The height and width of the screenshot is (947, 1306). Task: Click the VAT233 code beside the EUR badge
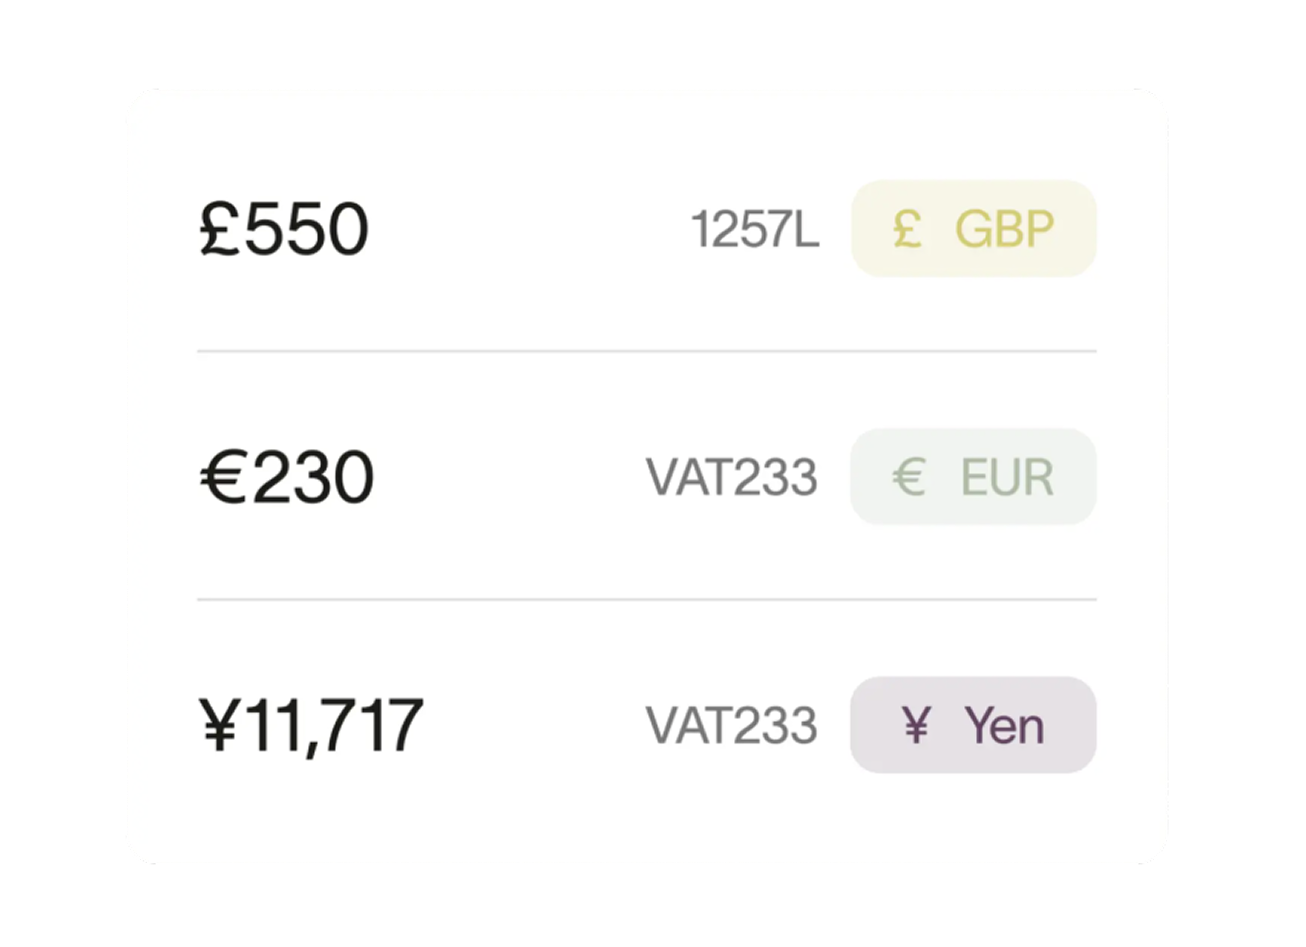[731, 477]
